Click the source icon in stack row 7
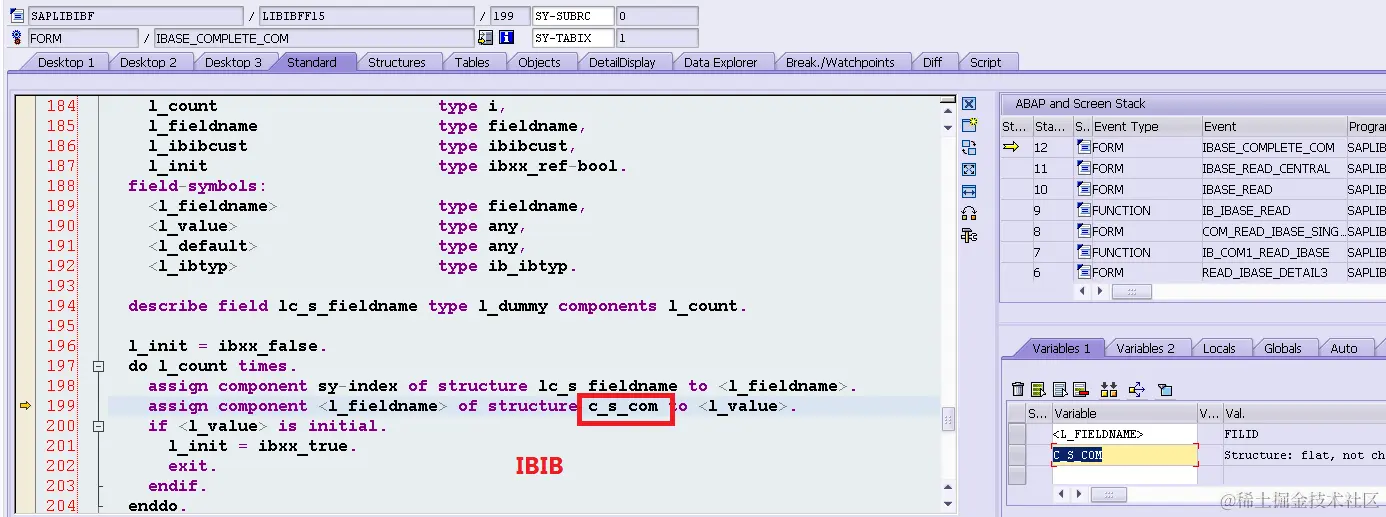 1083,252
